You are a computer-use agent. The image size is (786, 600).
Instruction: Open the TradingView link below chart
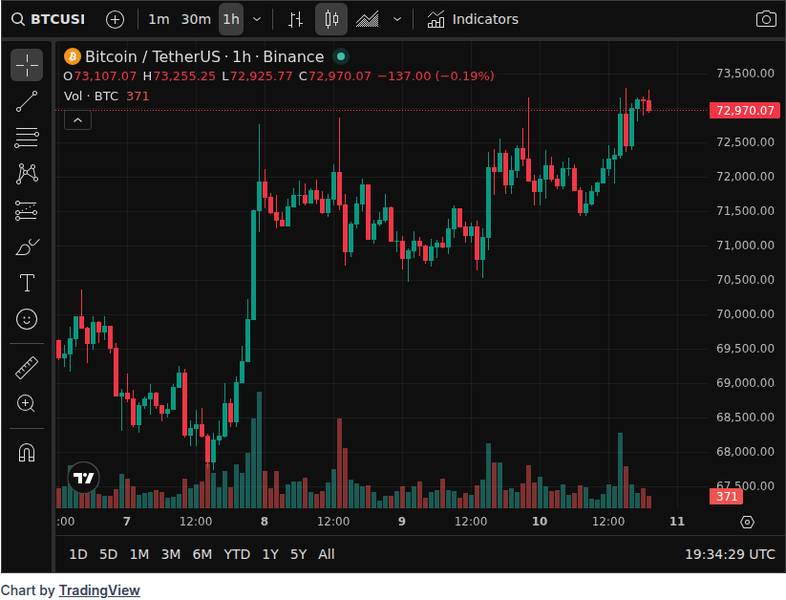click(x=99, y=590)
